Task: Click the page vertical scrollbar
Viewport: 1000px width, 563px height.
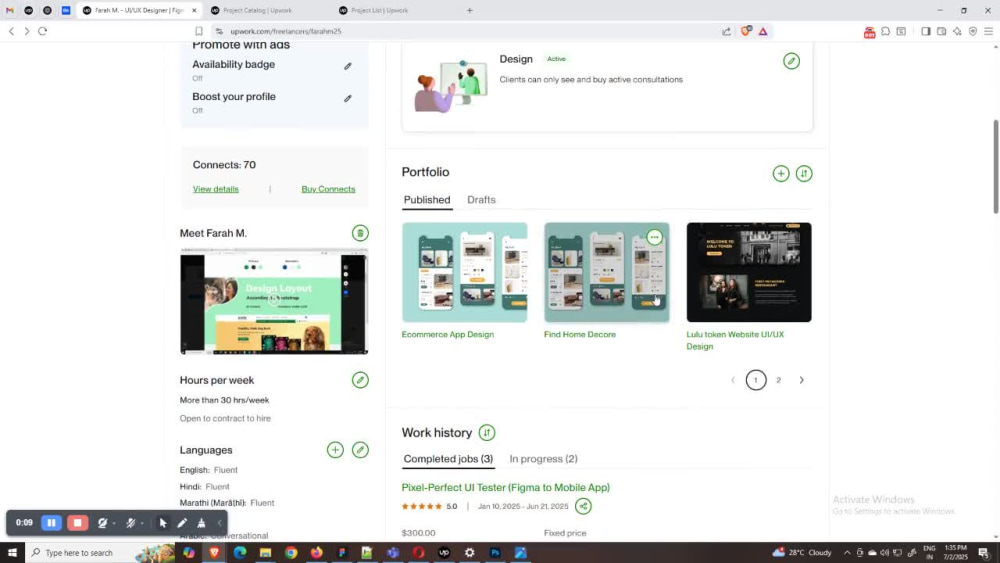Action: point(996,167)
